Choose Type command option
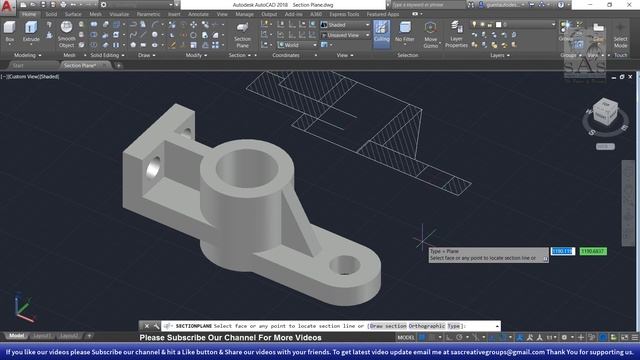Viewport: 640px width, 360px height. click(x=453, y=326)
